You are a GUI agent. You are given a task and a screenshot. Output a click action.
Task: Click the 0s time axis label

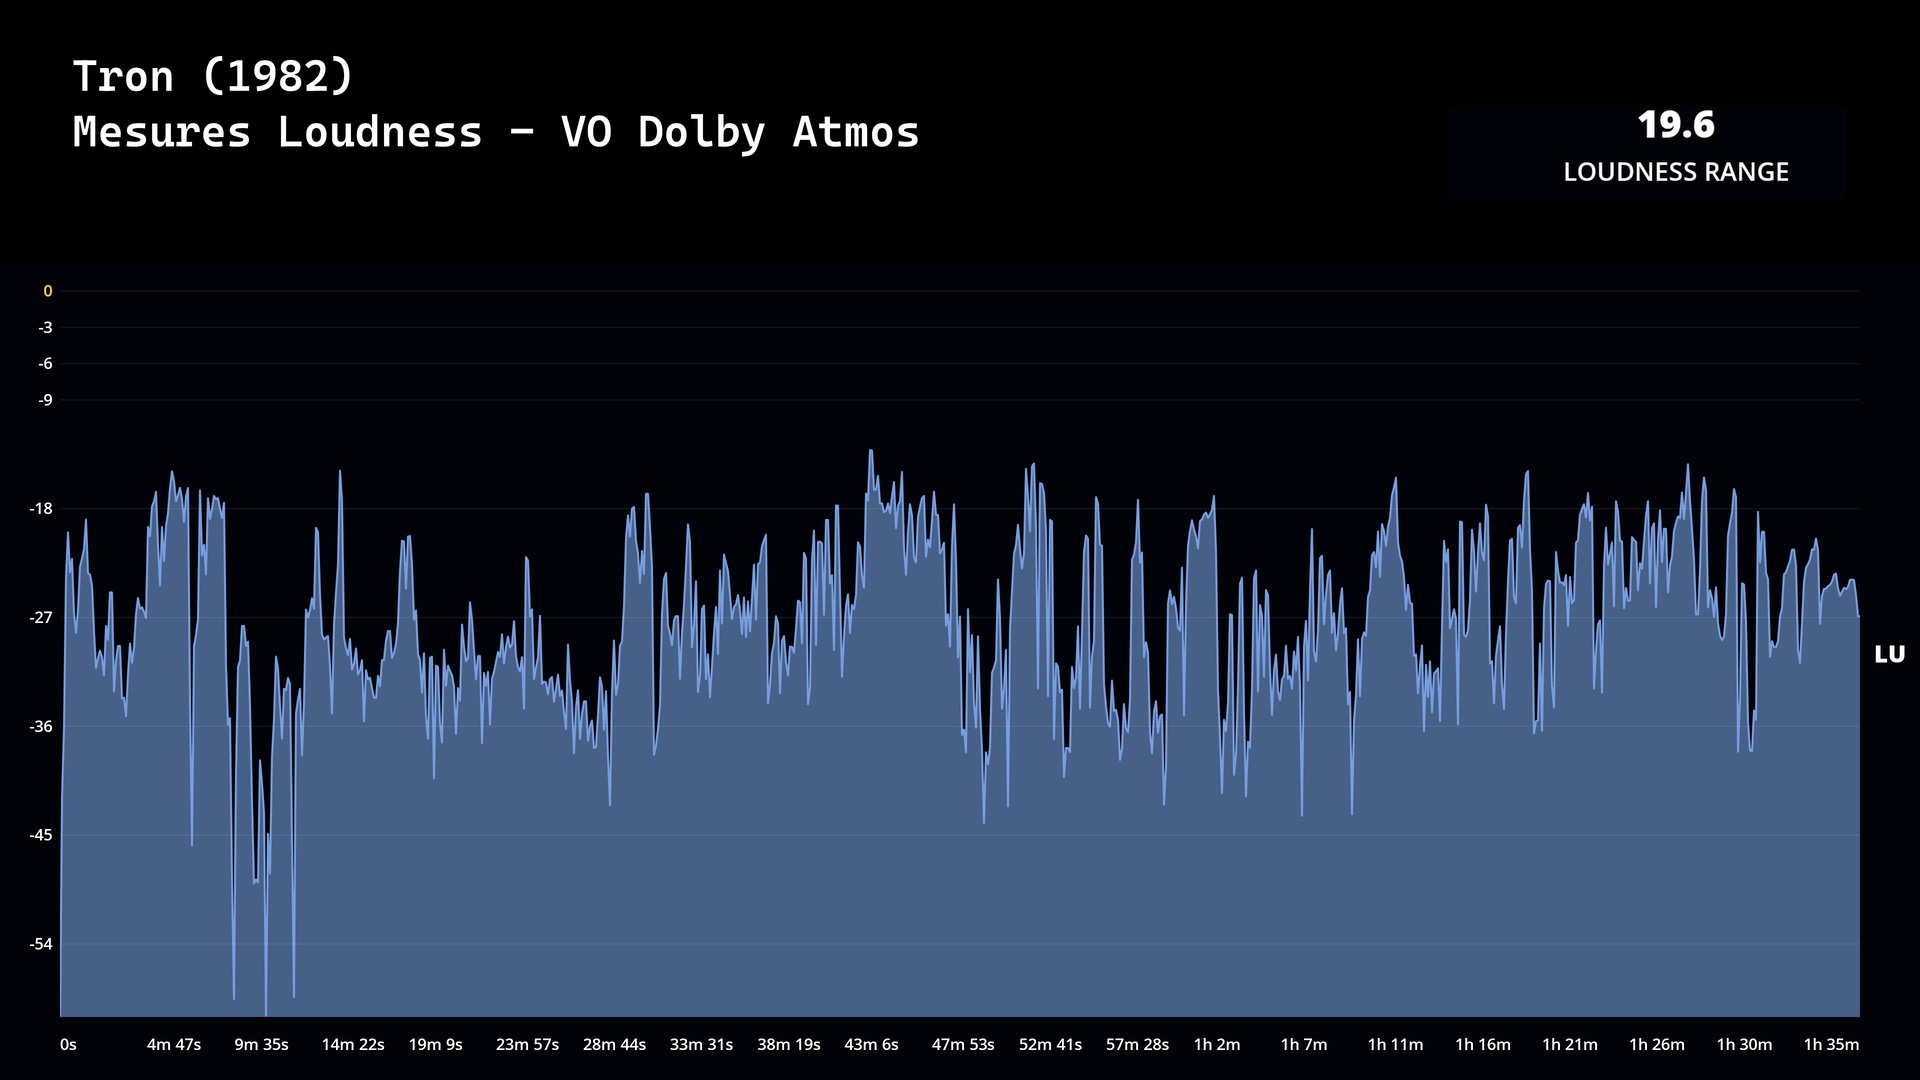[x=68, y=1044]
